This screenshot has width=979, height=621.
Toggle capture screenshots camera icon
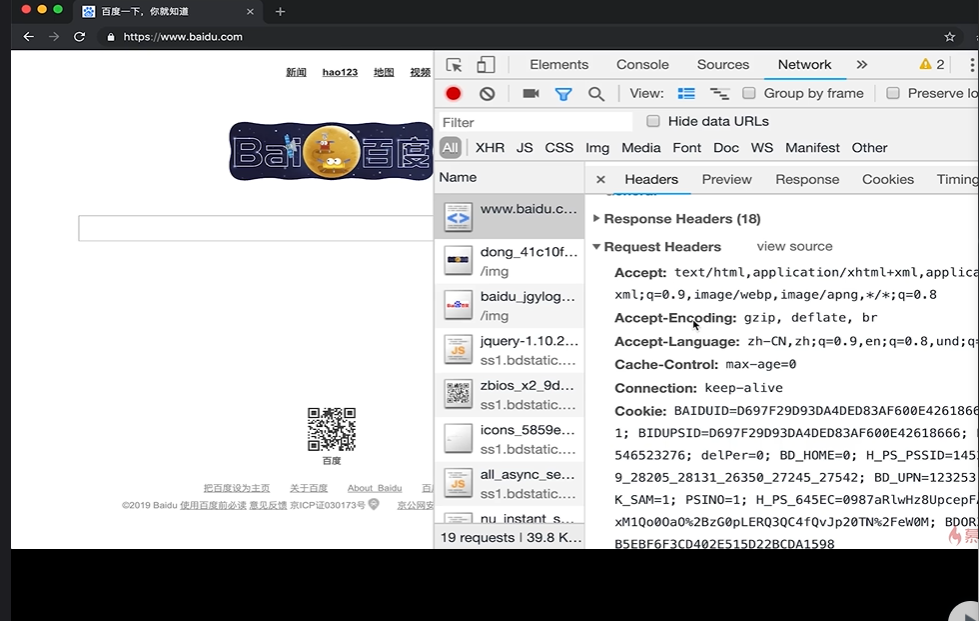tap(531, 94)
